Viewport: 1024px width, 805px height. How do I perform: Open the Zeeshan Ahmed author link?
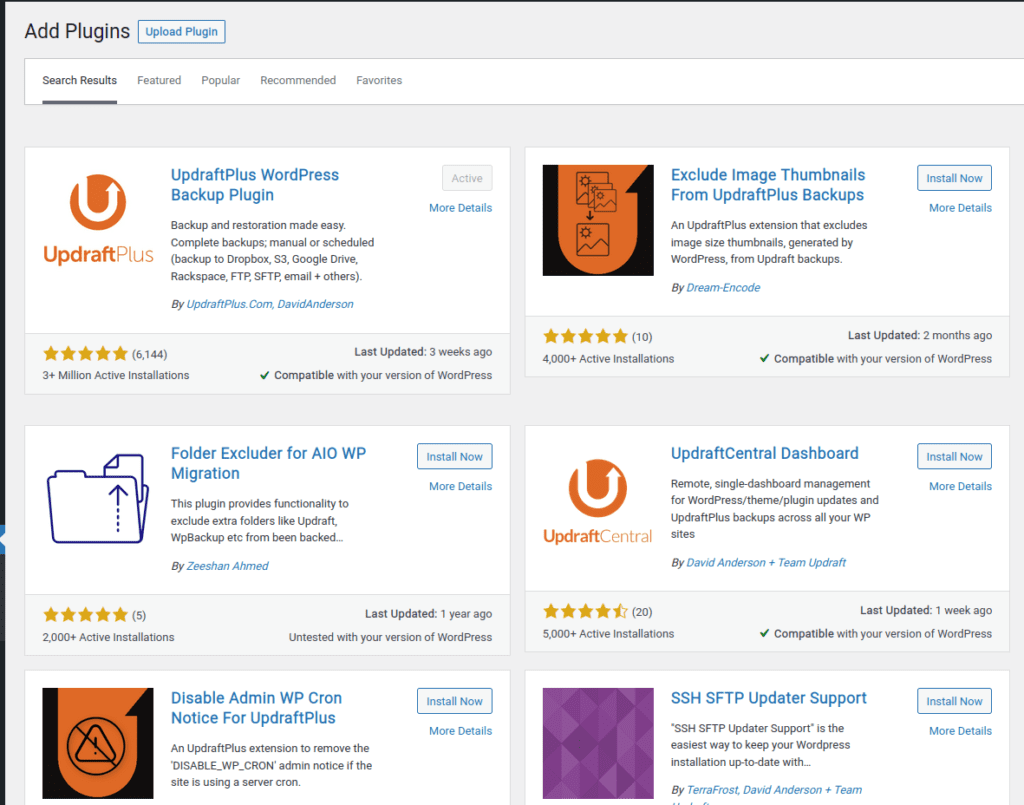pyautogui.click(x=227, y=566)
